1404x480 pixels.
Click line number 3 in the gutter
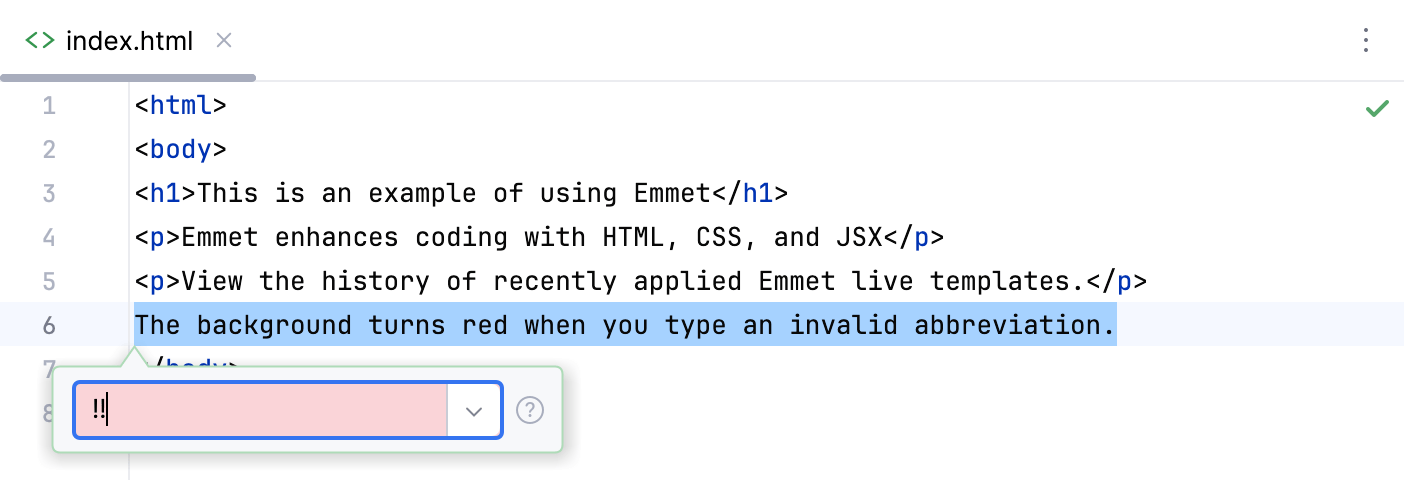coord(49,193)
